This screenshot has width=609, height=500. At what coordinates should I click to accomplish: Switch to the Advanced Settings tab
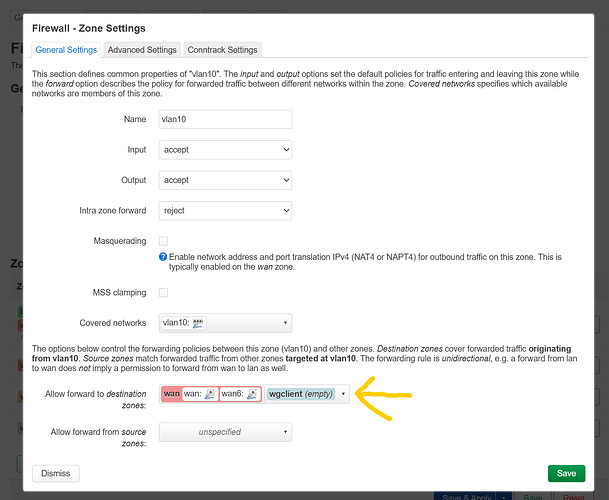click(x=142, y=49)
